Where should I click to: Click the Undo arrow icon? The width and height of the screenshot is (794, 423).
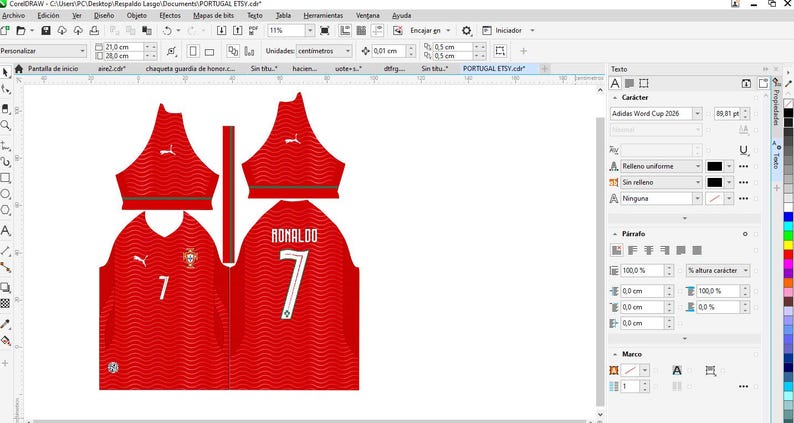167,30
